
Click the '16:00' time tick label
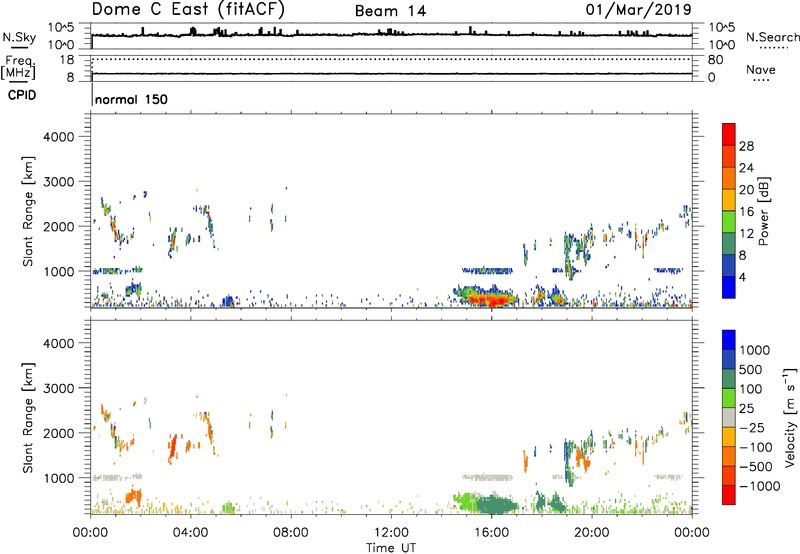pyautogui.click(x=491, y=533)
